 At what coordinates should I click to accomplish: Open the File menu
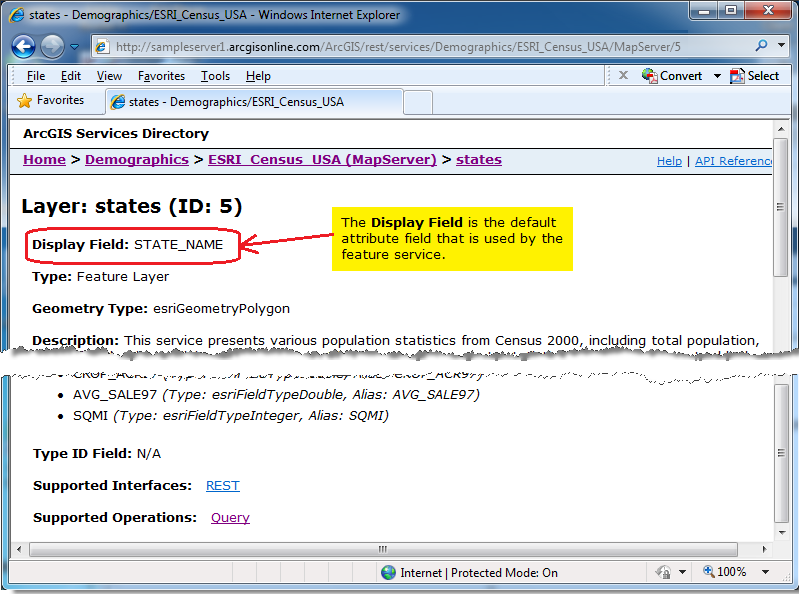point(36,76)
